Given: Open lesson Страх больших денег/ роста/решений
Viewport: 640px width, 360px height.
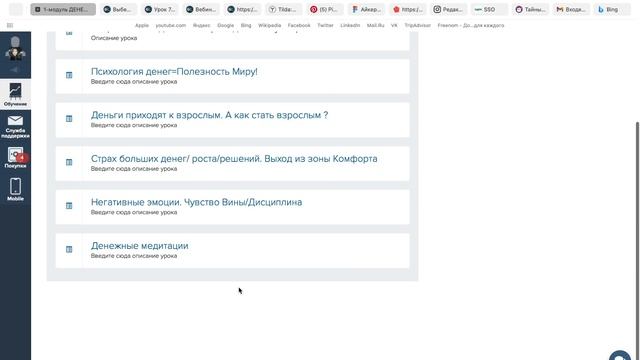Looking at the screenshot, I should (234, 159).
